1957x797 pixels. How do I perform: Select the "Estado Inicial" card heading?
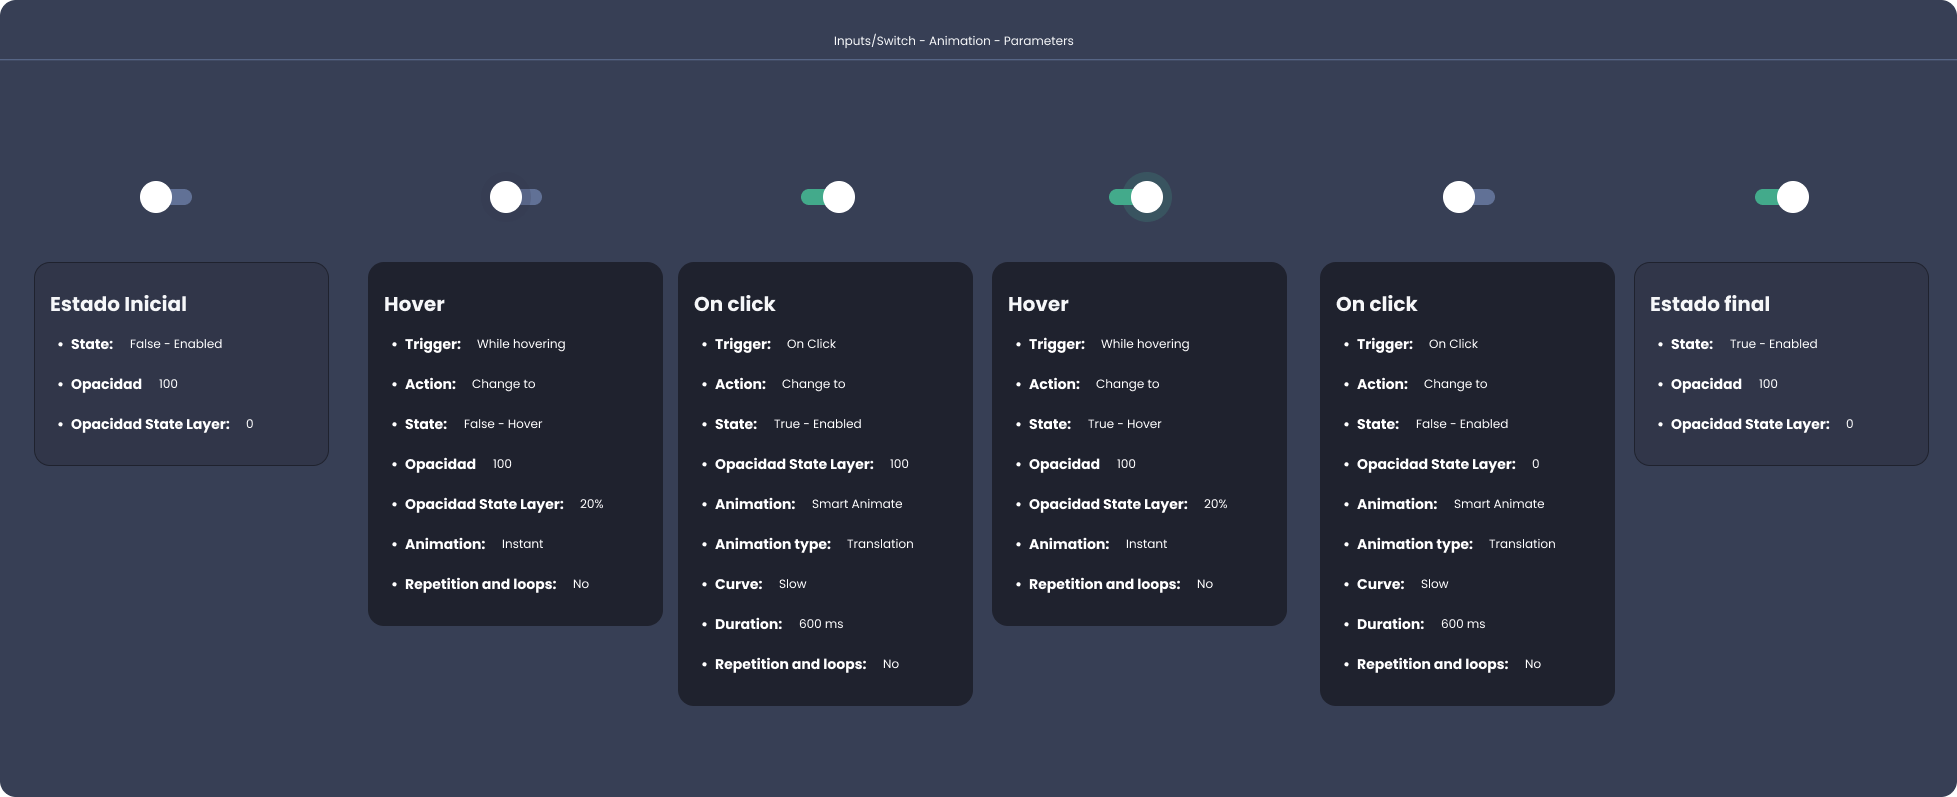pyautogui.click(x=118, y=304)
